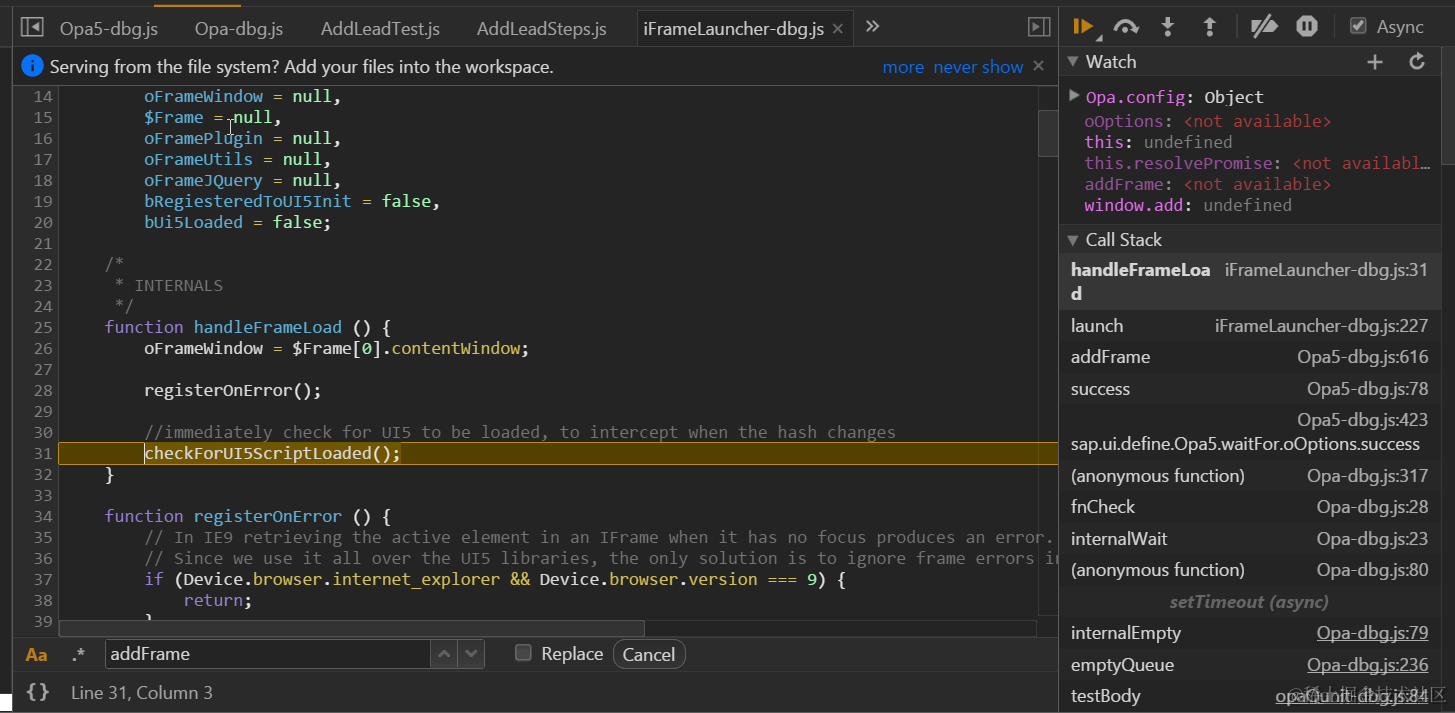Click the code editor horizontal scrollbar

(351, 629)
